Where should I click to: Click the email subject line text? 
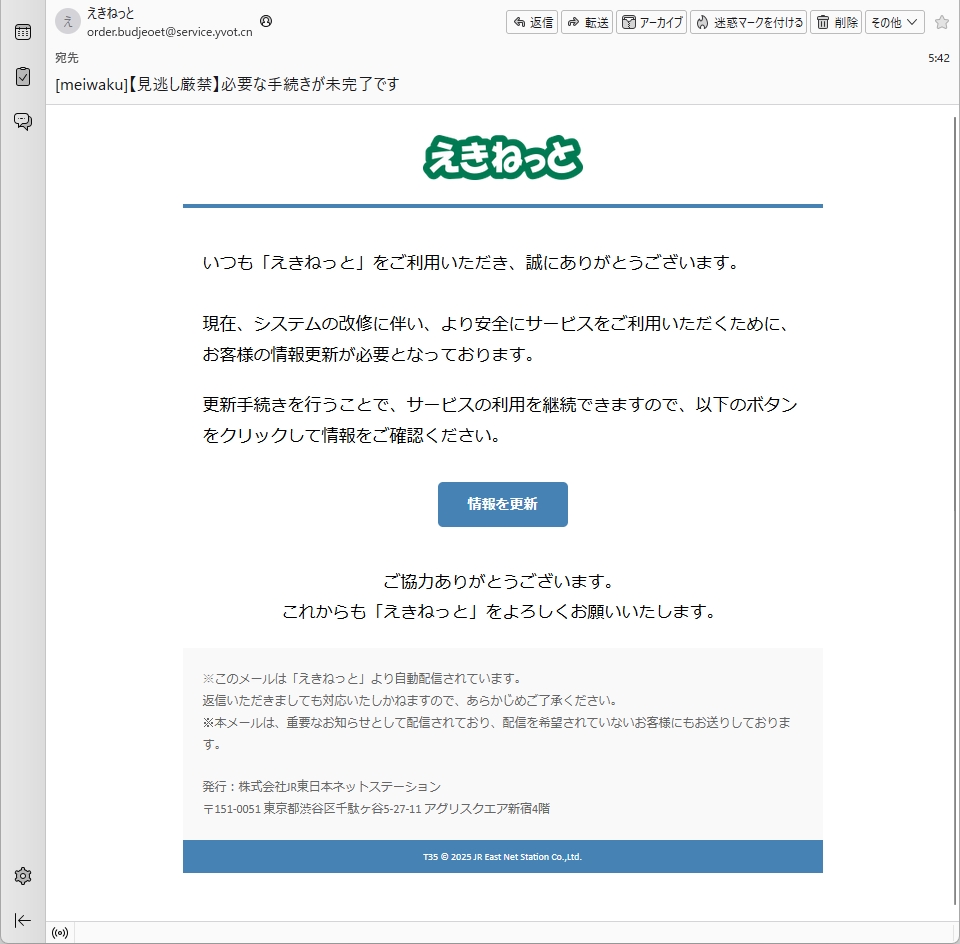pyautogui.click(x=227, y=84)
